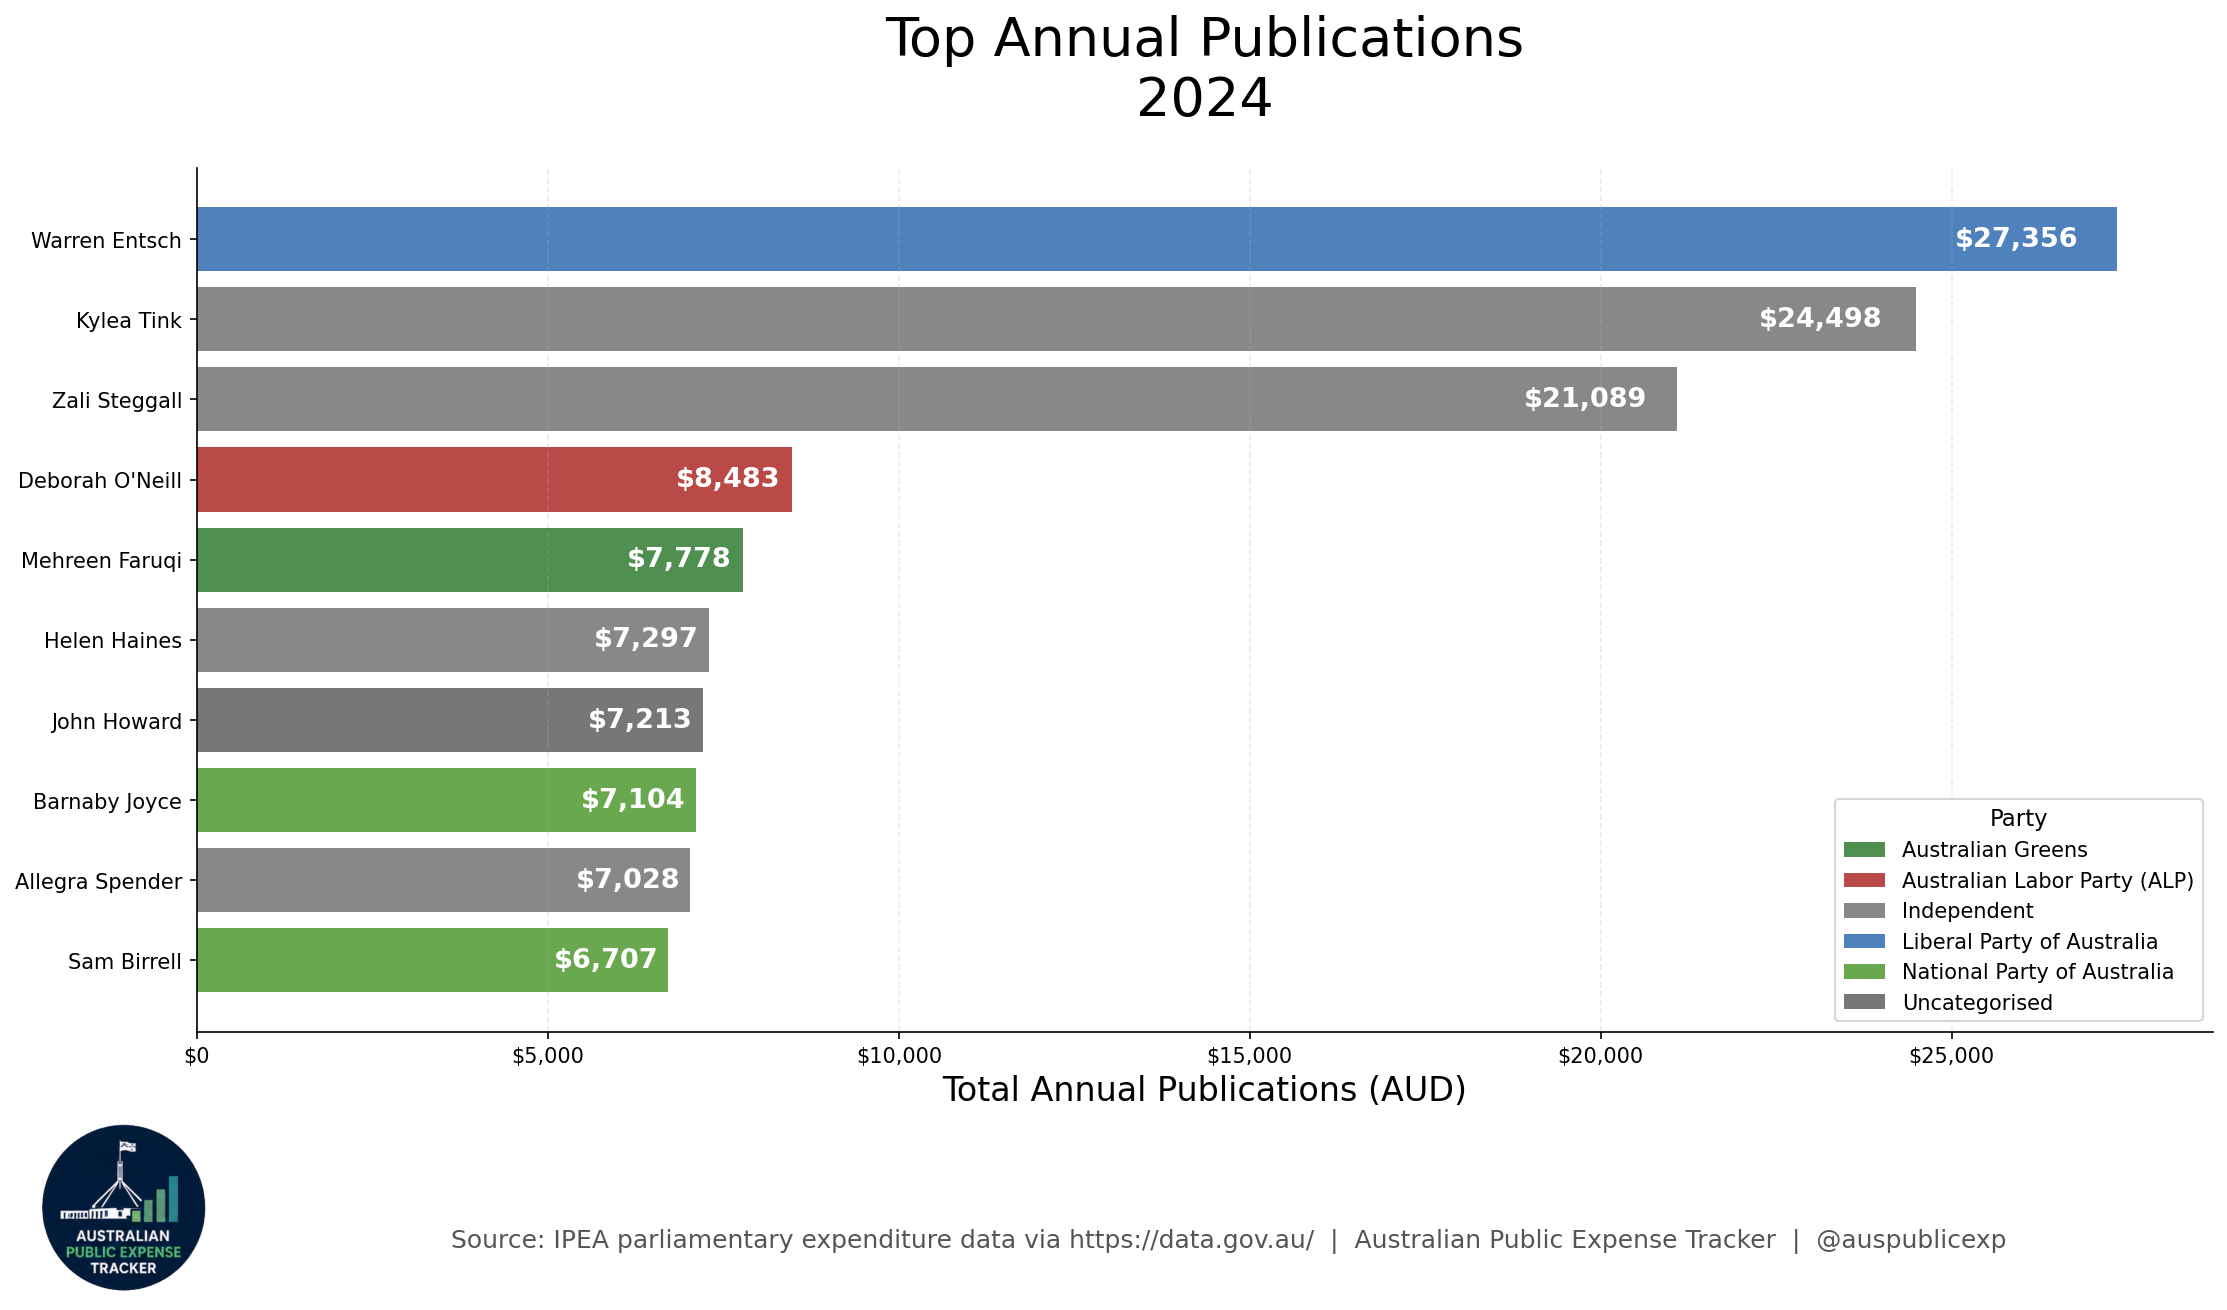This screenshot has width=2227, height=1310.
Task: Click the "Party" legend title
Action: click(x=2018, y=819)
